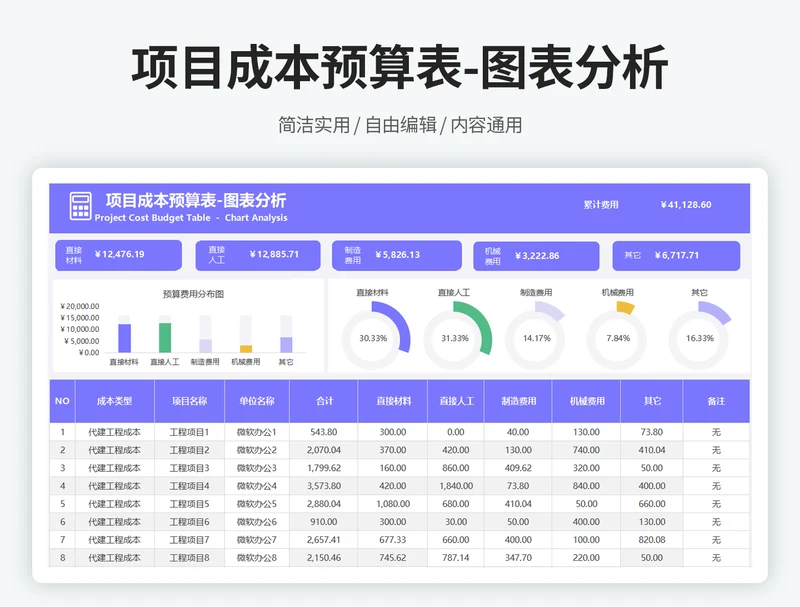Select cell 工程项目6

coord(189,522)
